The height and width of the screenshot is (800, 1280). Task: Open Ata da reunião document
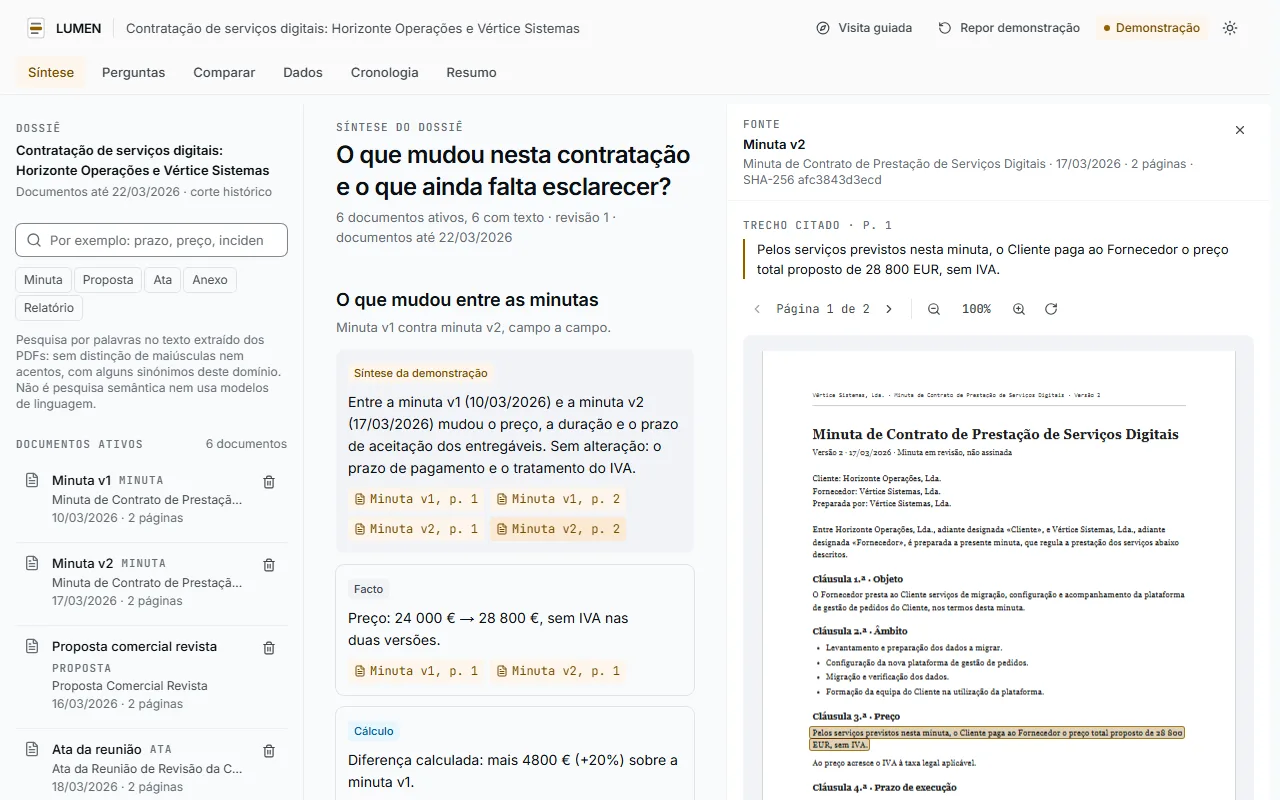coord(135,768)
